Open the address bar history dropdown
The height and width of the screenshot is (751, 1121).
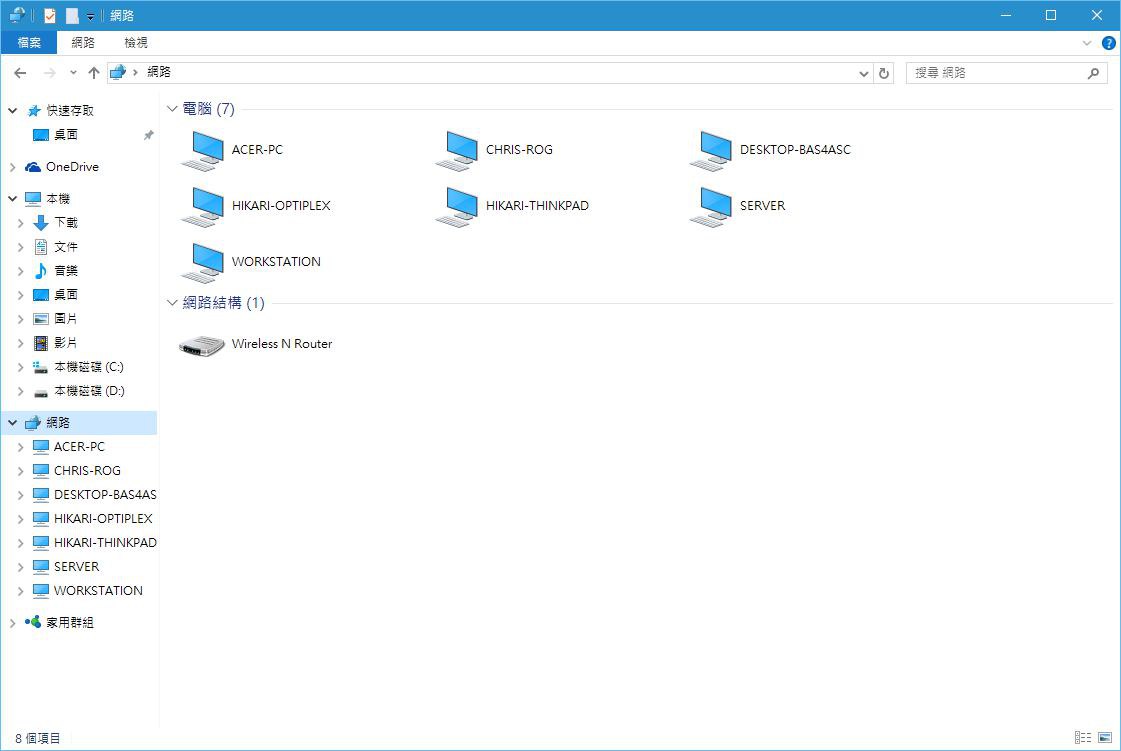click(865, 73)
